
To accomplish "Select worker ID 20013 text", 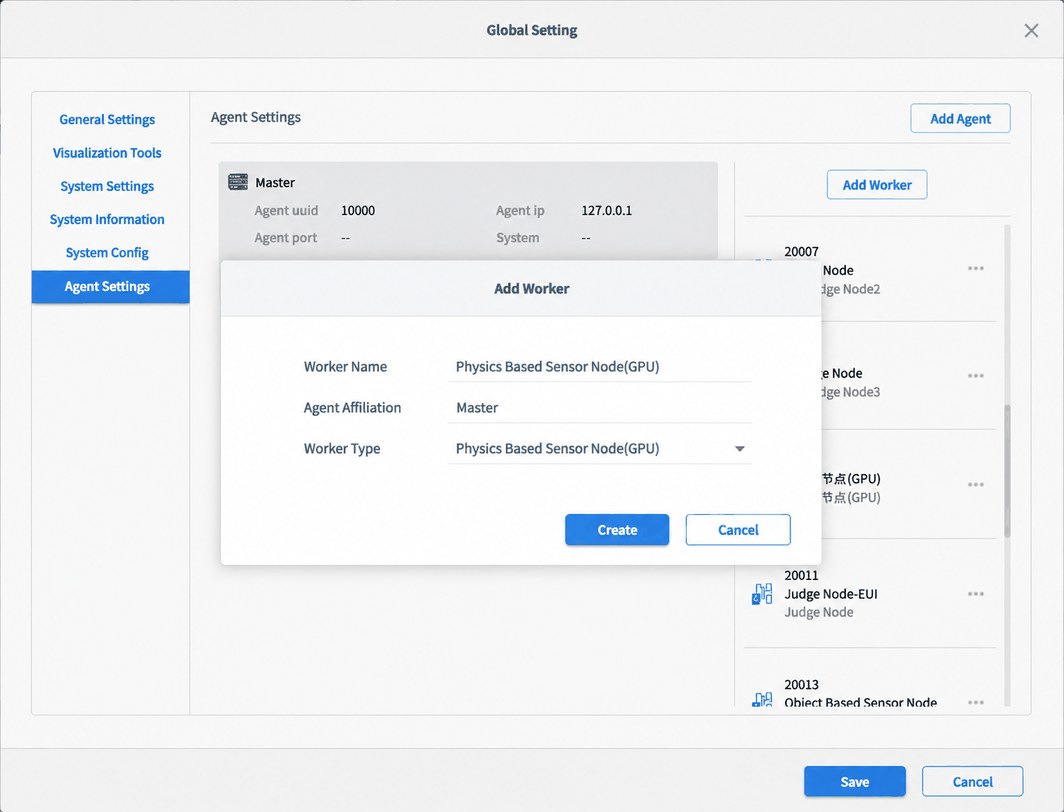I will (x=801, y=684).
